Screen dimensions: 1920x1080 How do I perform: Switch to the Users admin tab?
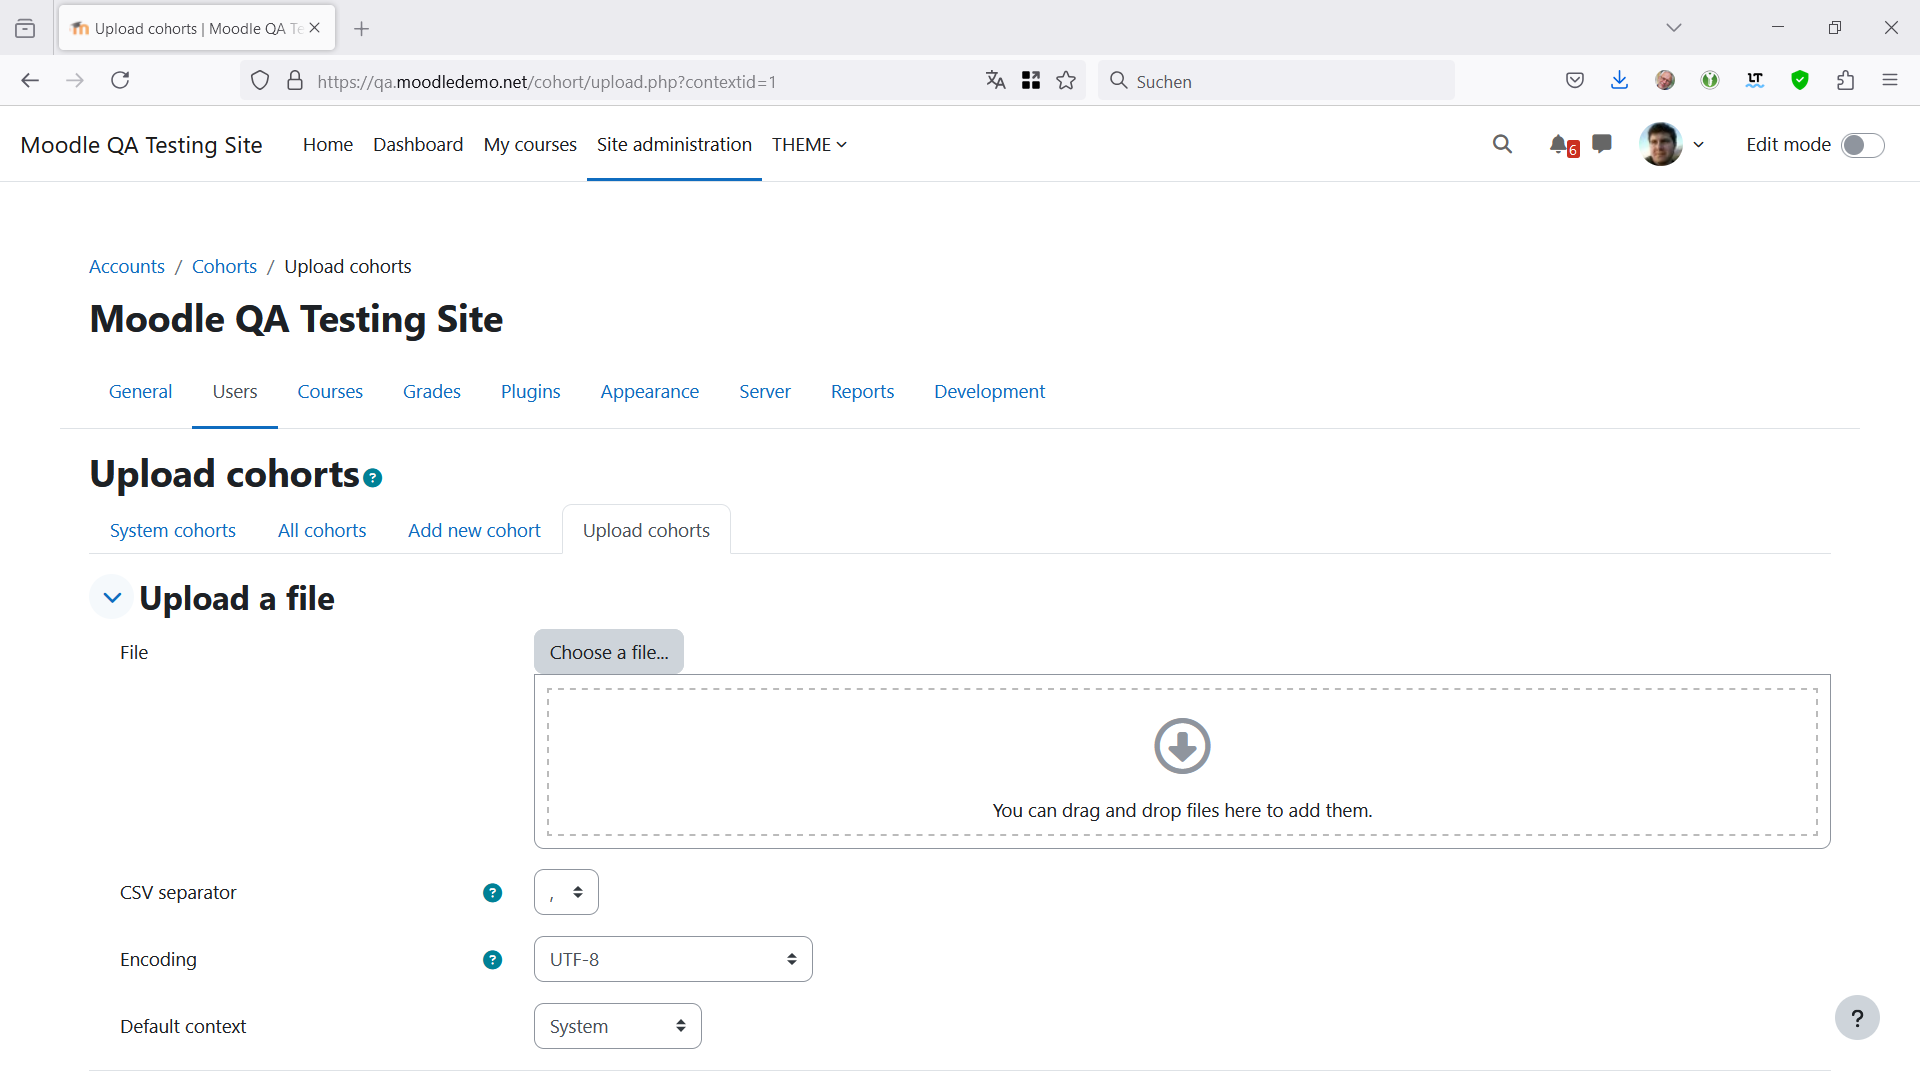coord(235,392)
